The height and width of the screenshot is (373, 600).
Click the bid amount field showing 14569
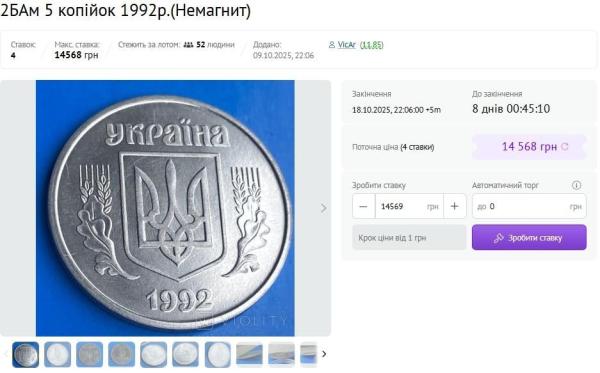pyautogui.click(x=409, y=207)
